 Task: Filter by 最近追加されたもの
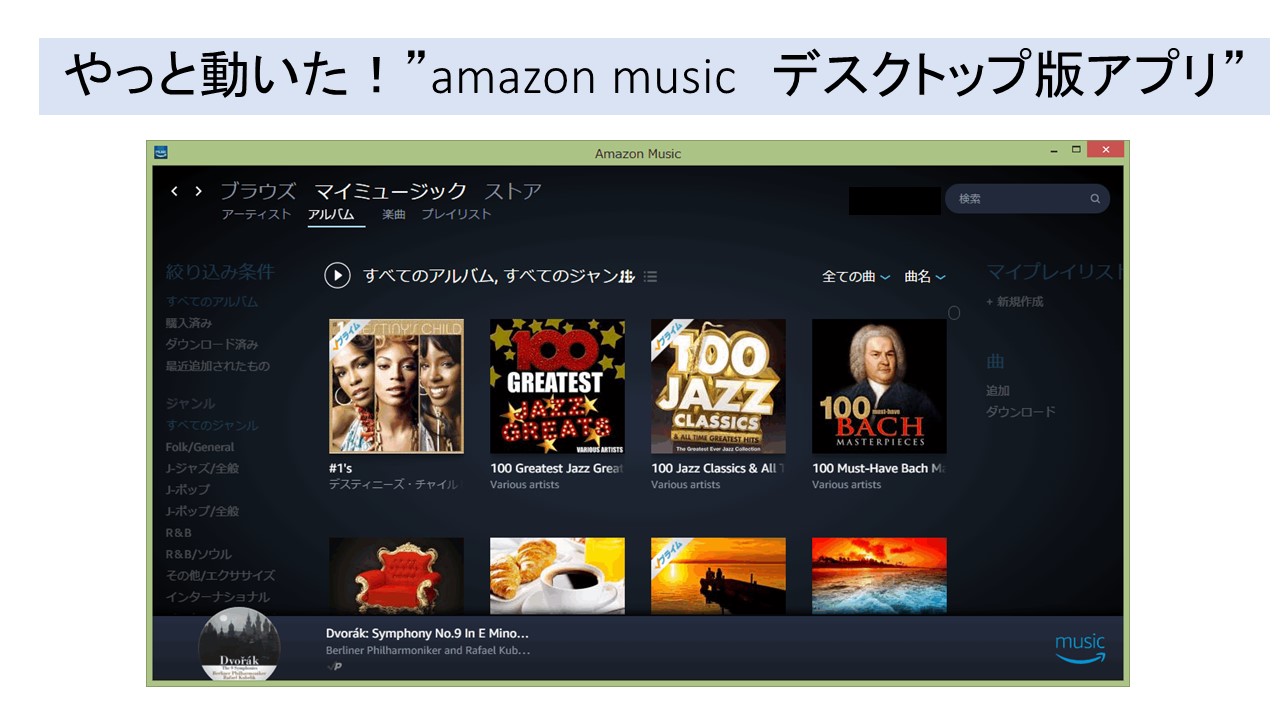tap(217, 366)
